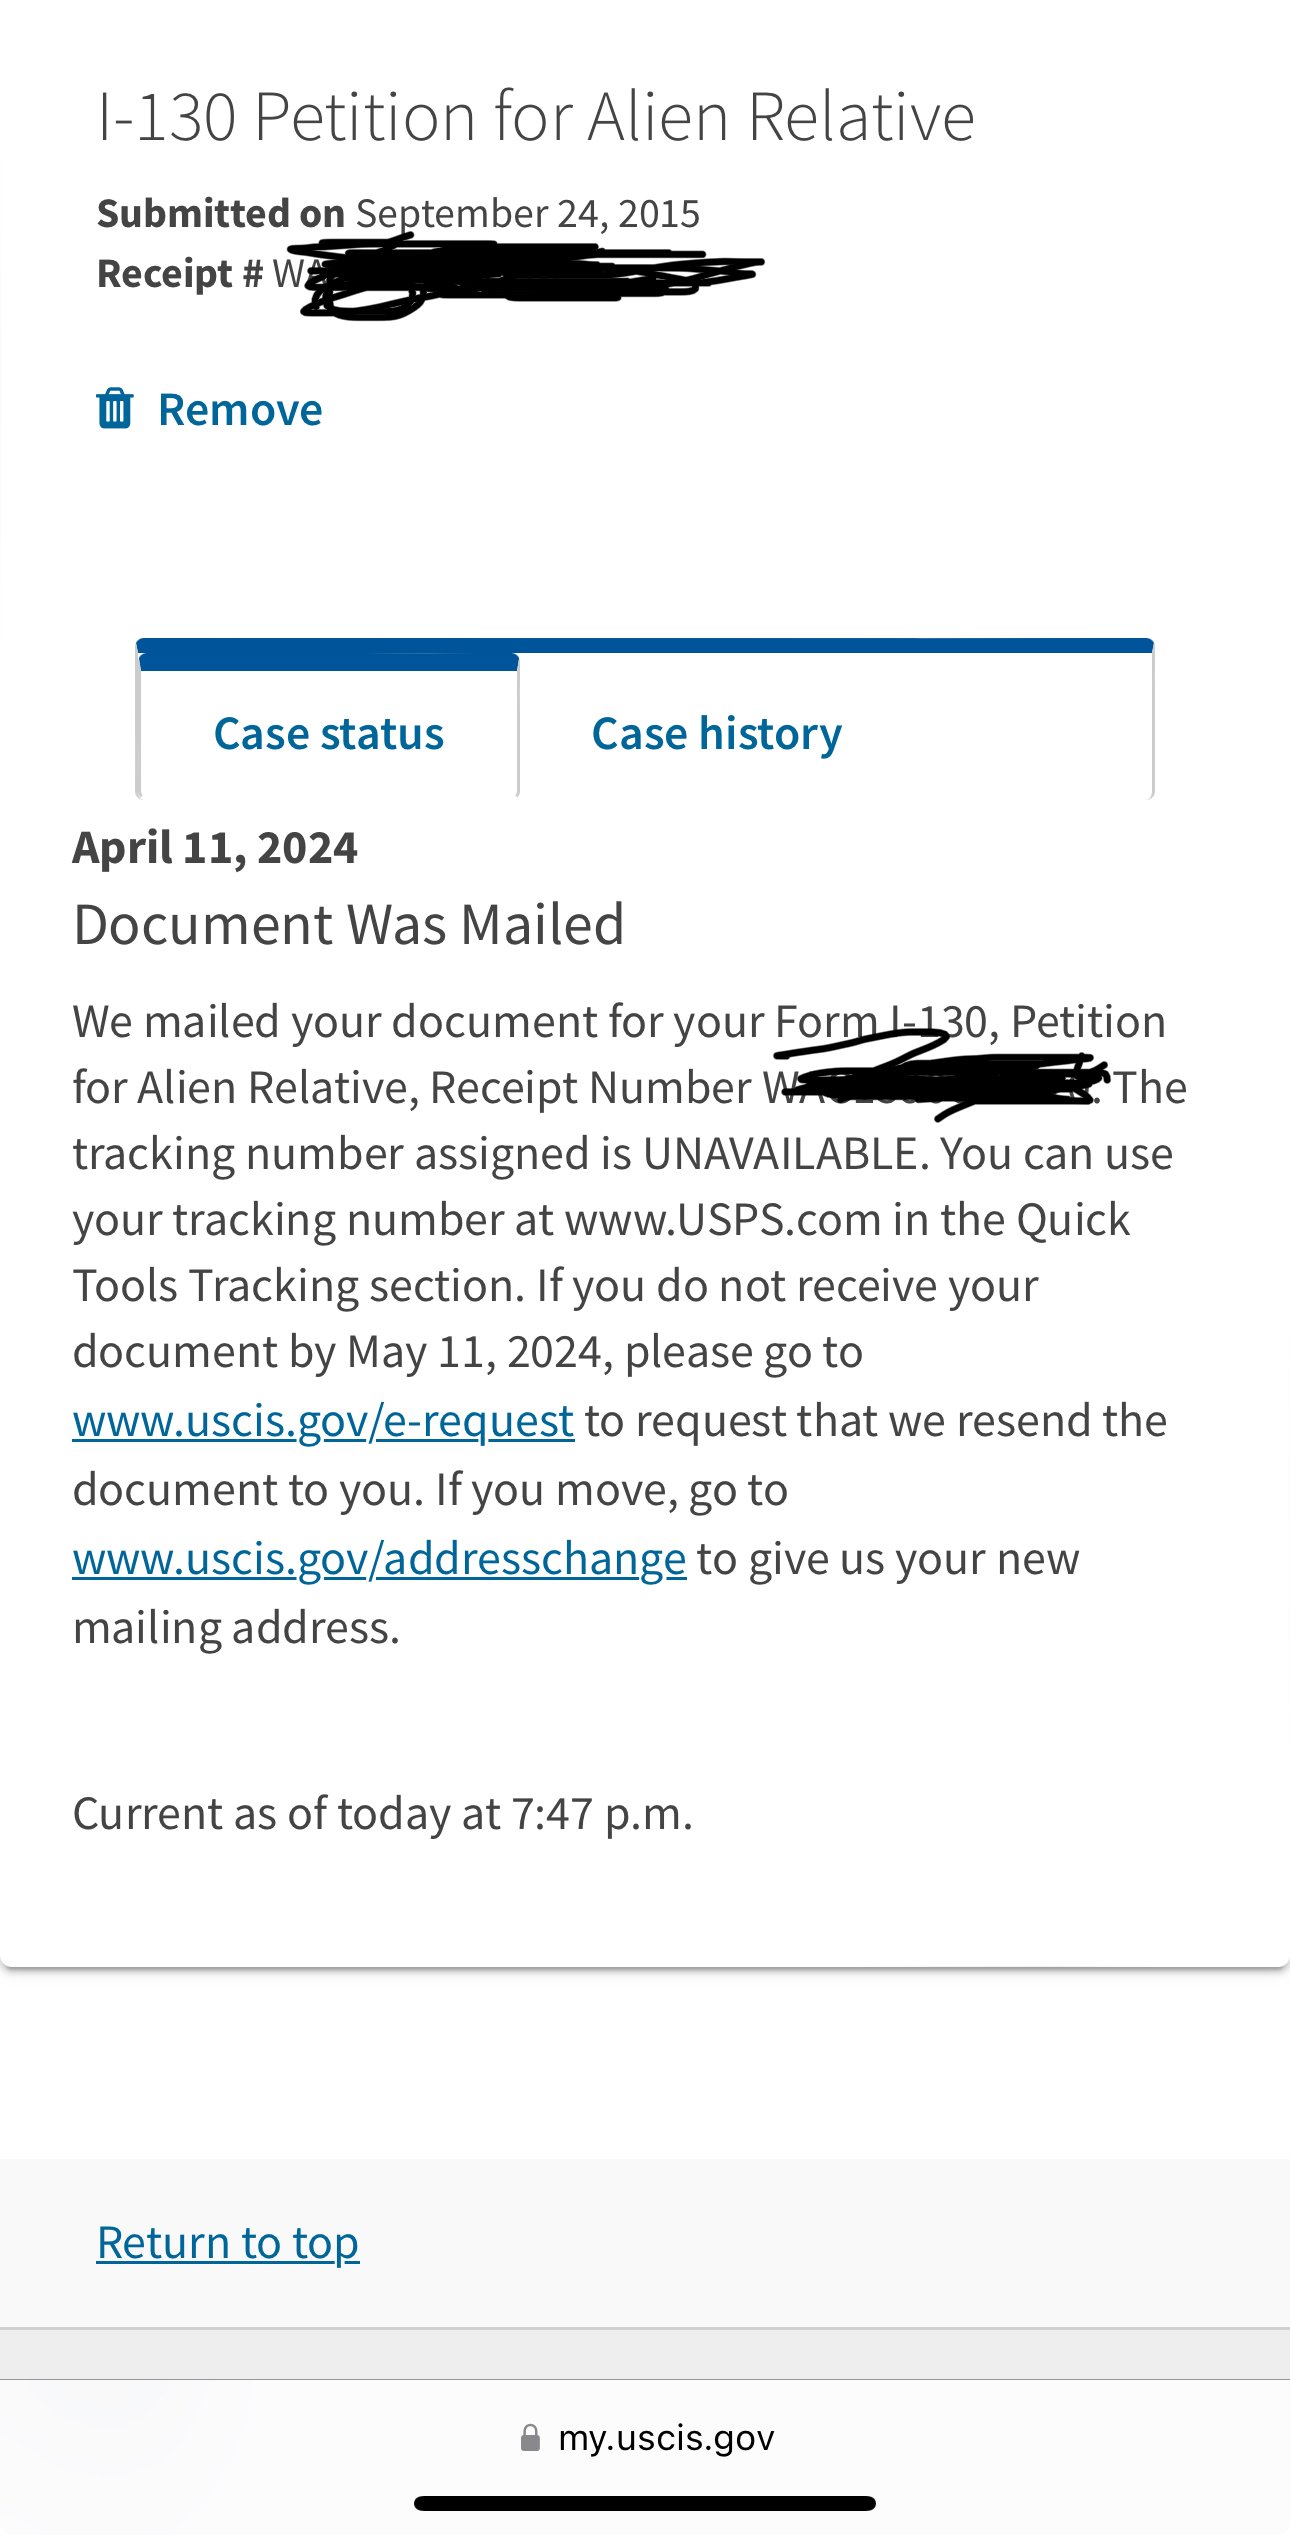The width and height of the screenshot is (1290, 2535).
Task: Tap the my.uscis.gov address bar
Action: point(645,2438)
